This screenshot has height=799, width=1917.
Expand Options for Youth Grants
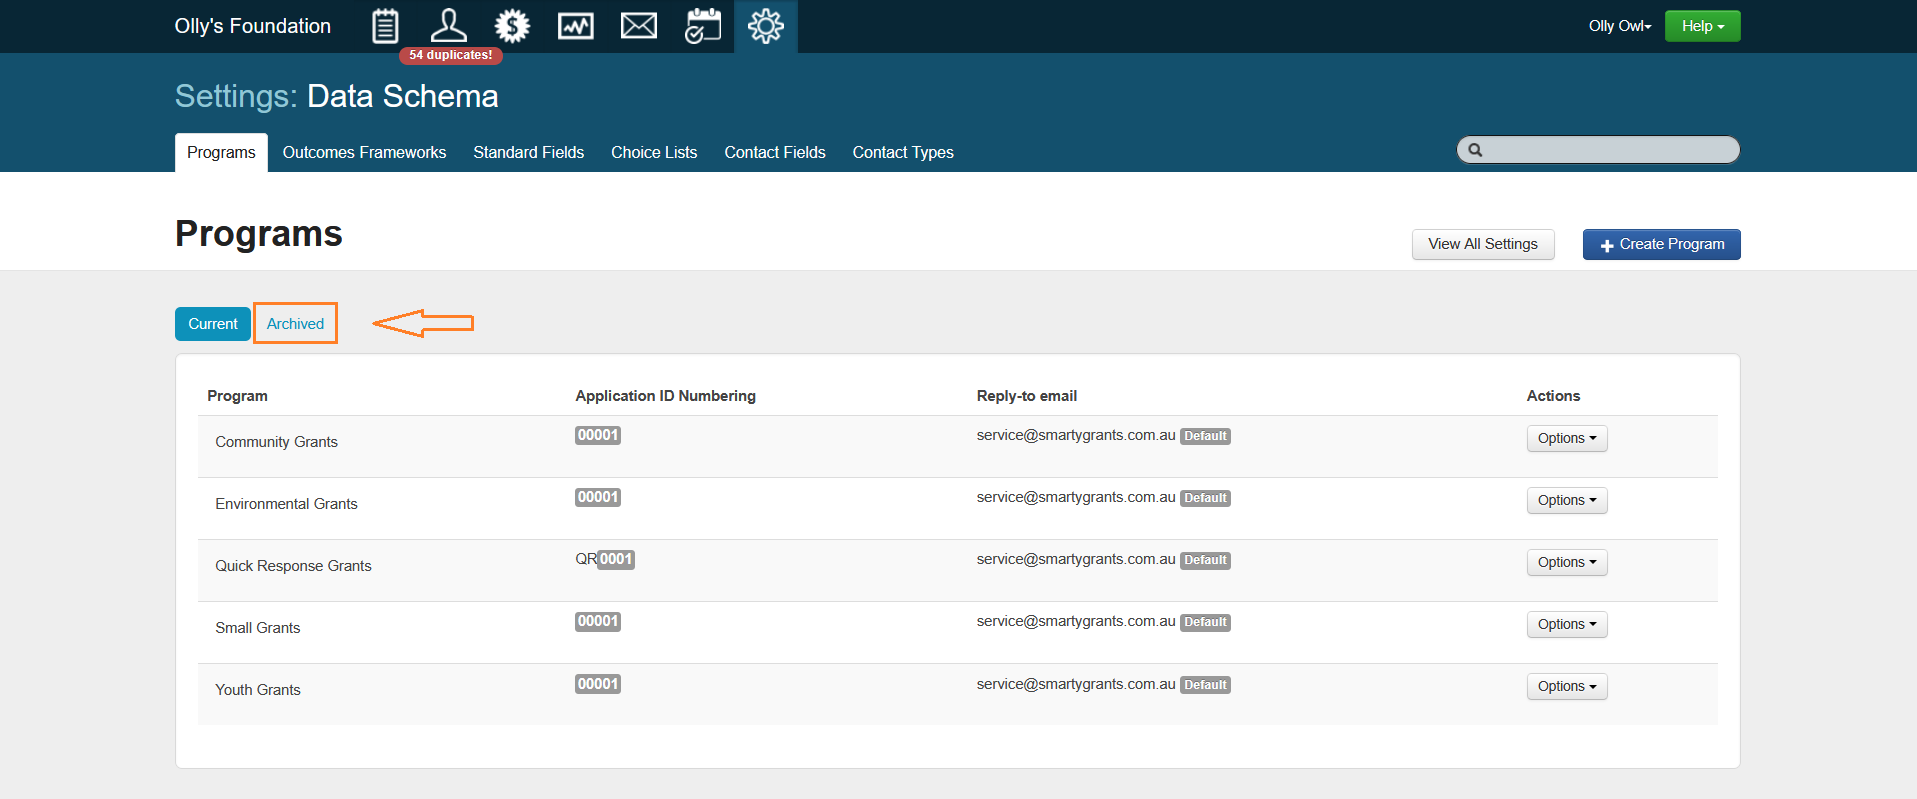pyautogui.click(x=1566, y=686)
